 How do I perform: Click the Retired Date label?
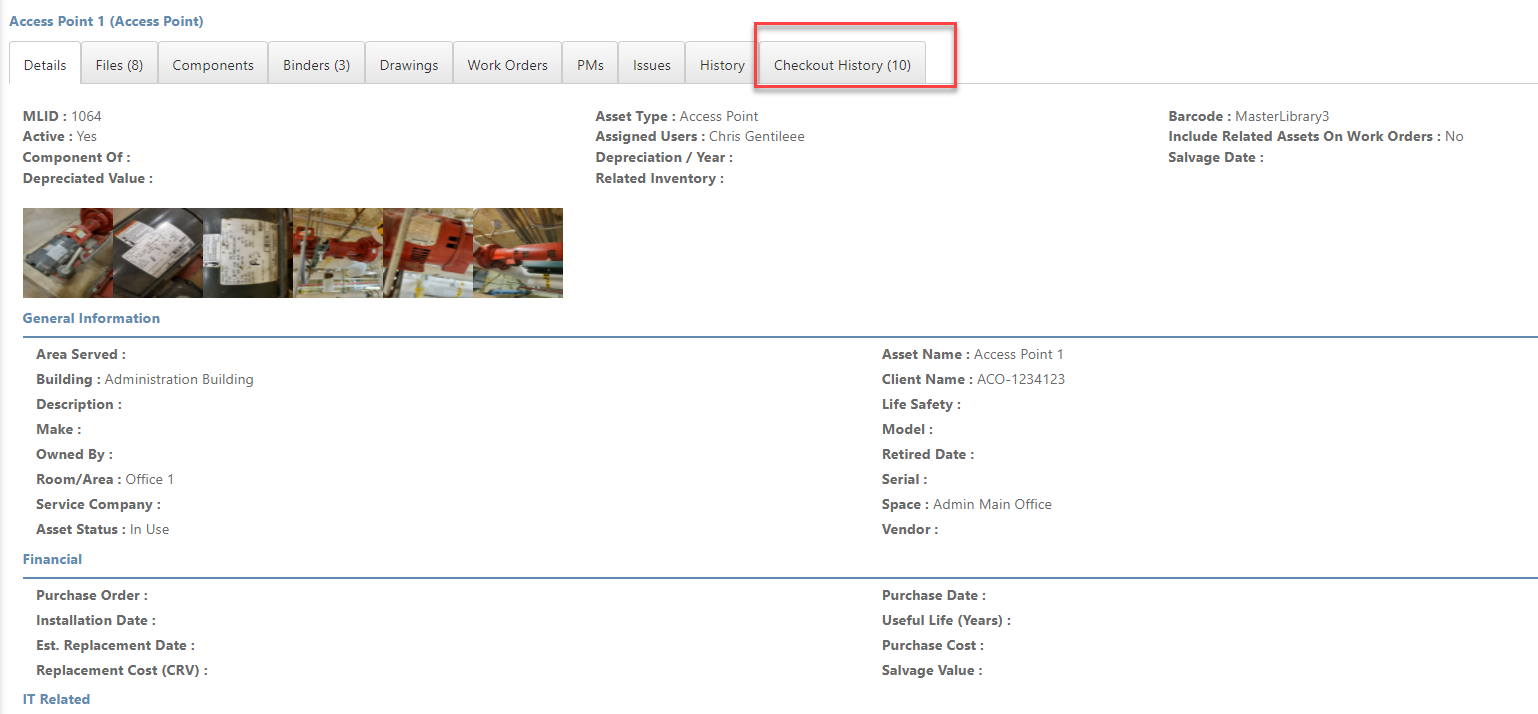coord(928,454)
